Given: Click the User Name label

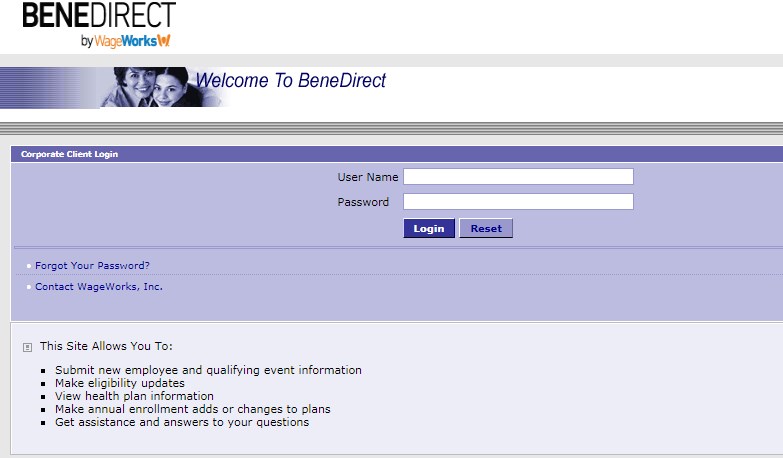Looking at the screenshot, I should (x=368, y=177).
